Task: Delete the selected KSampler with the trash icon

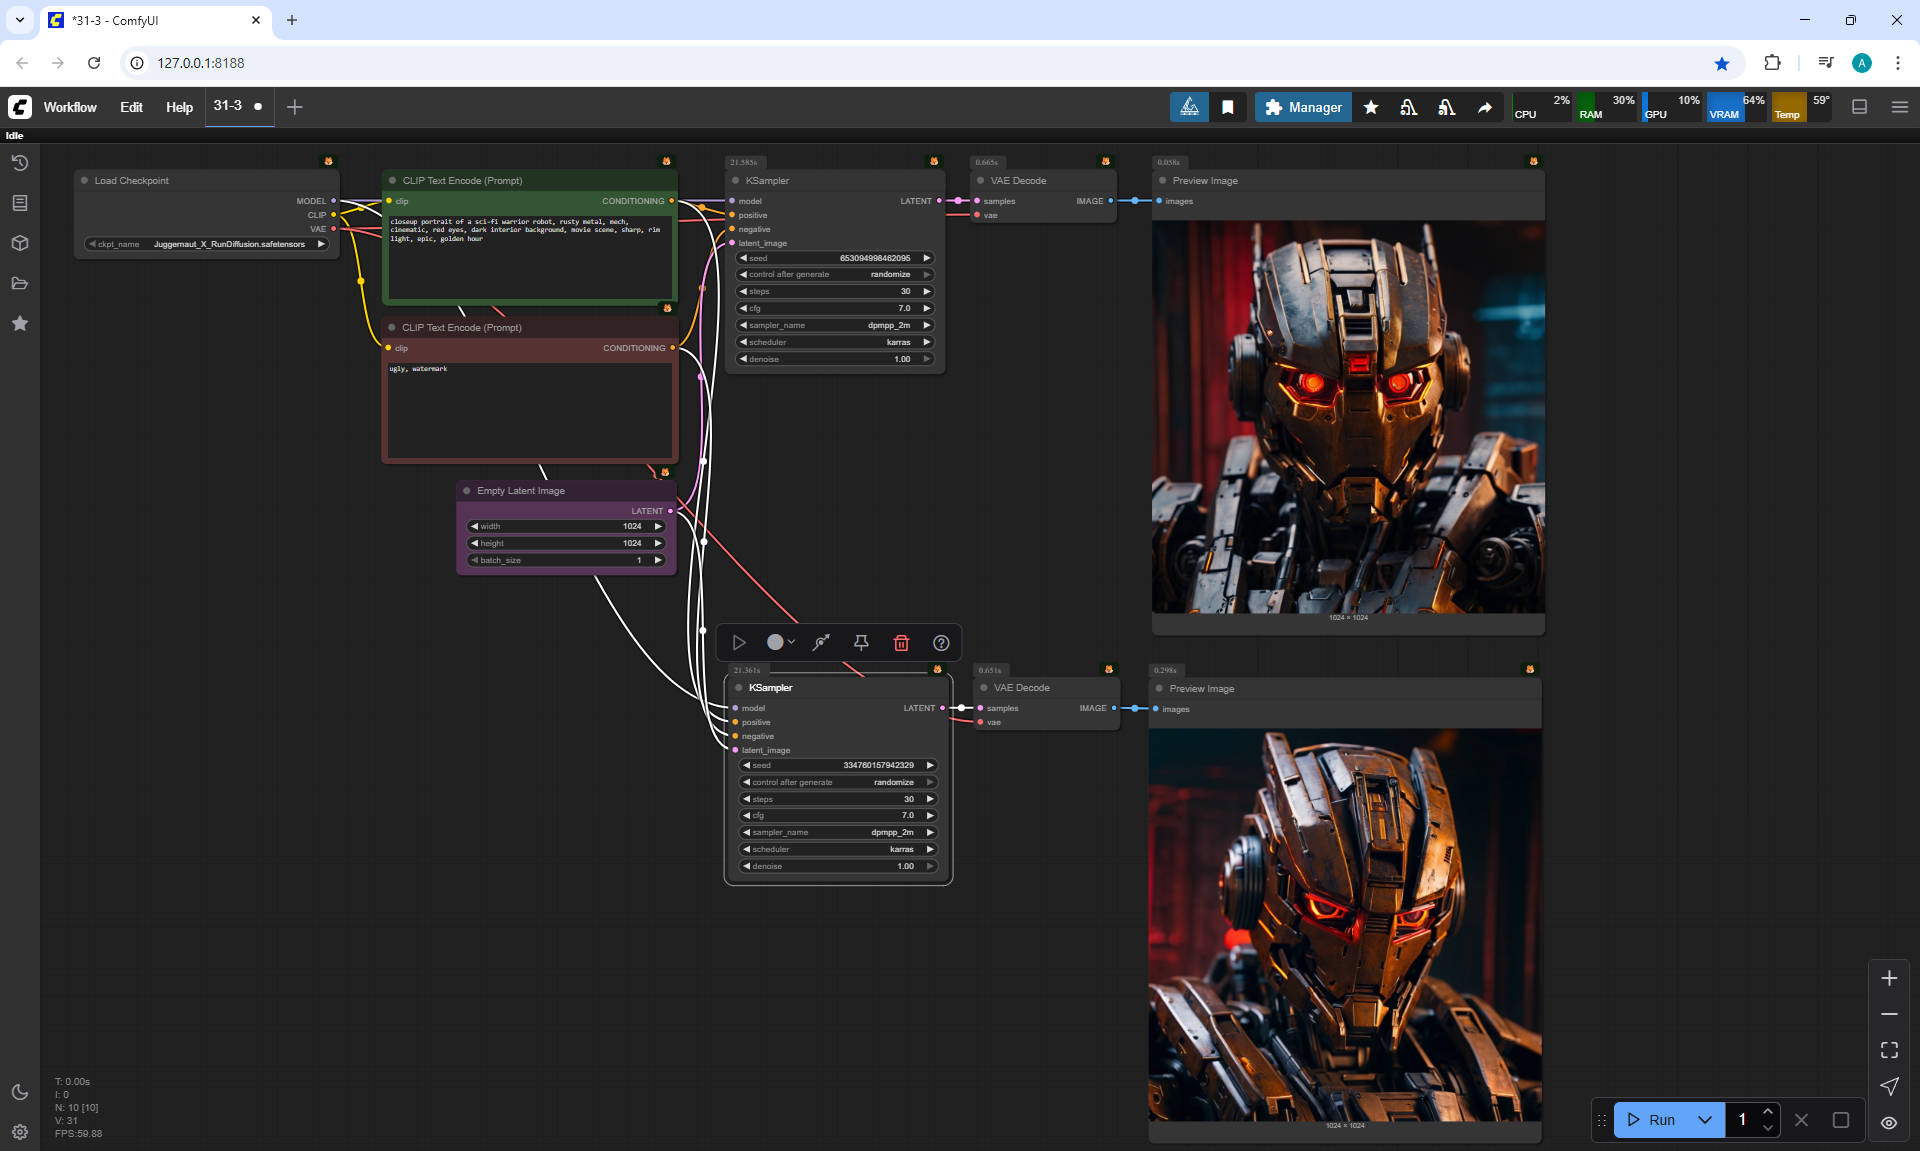Action: (901, 643)
